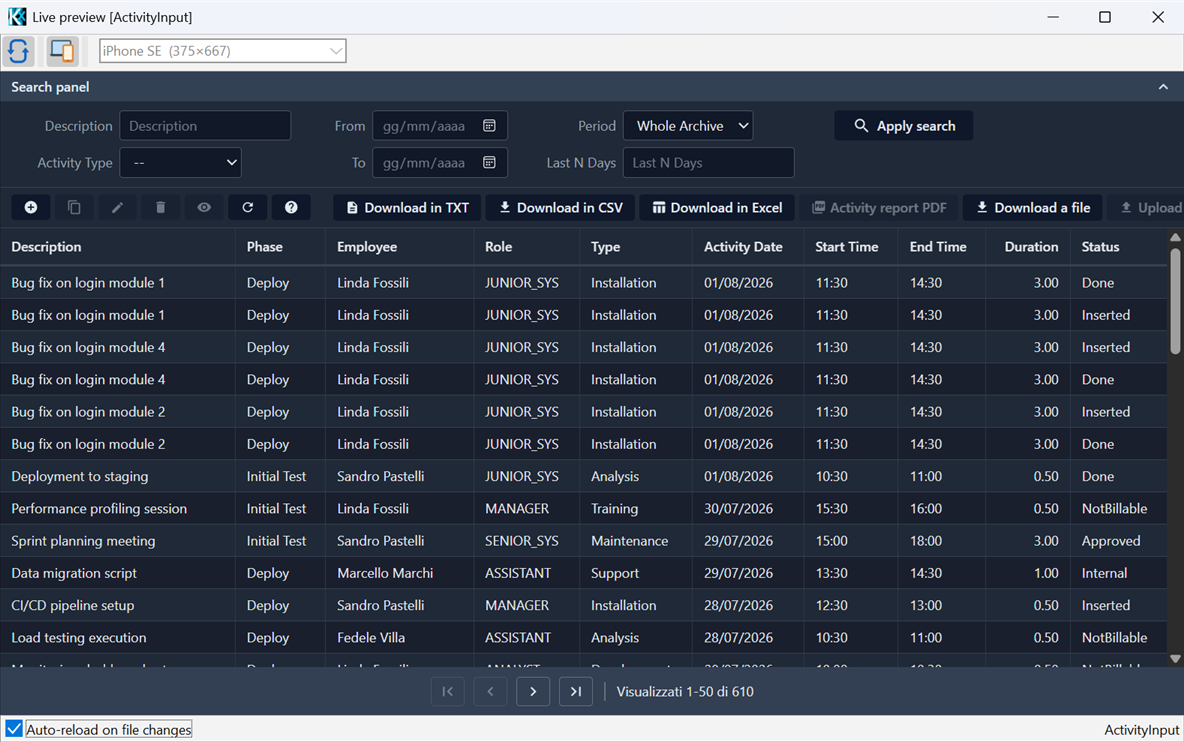1184x742 pixels.
Task: Open the iPhone SE device size dropdown
Action: click(223, 51)
